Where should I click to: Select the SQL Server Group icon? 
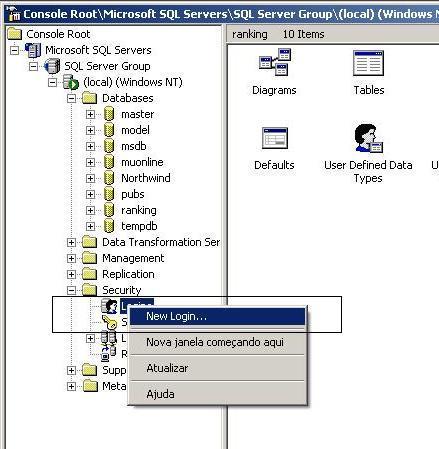pyautogui.click(x=52, y=66)
